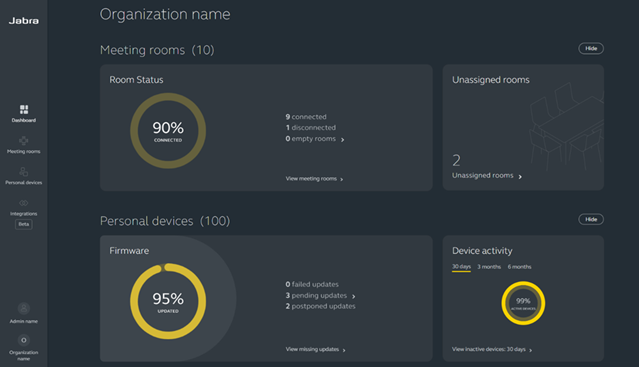This screenshot has height=367, width=639.
Task: Select the 6 months activity tab
Action: [519, 267]
